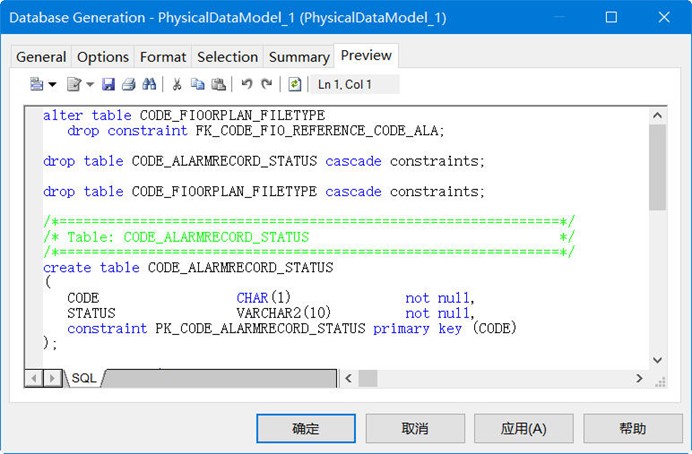
Task: Refresh the preview with the green refresh icon
Action: (x=294, y=84)
